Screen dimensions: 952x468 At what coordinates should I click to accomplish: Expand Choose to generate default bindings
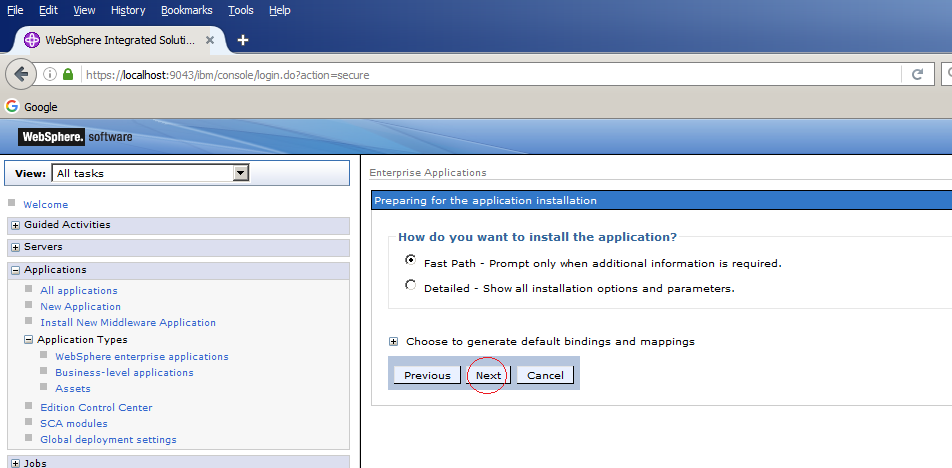coord(393,342)
